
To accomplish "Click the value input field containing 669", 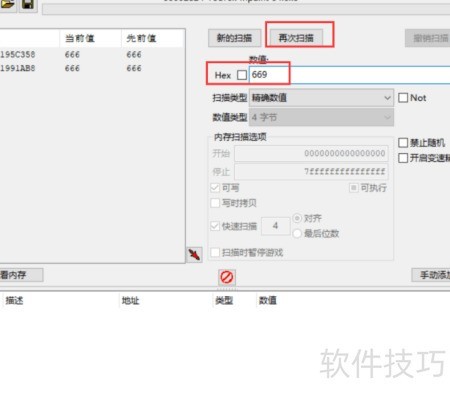I will [349, 75].
